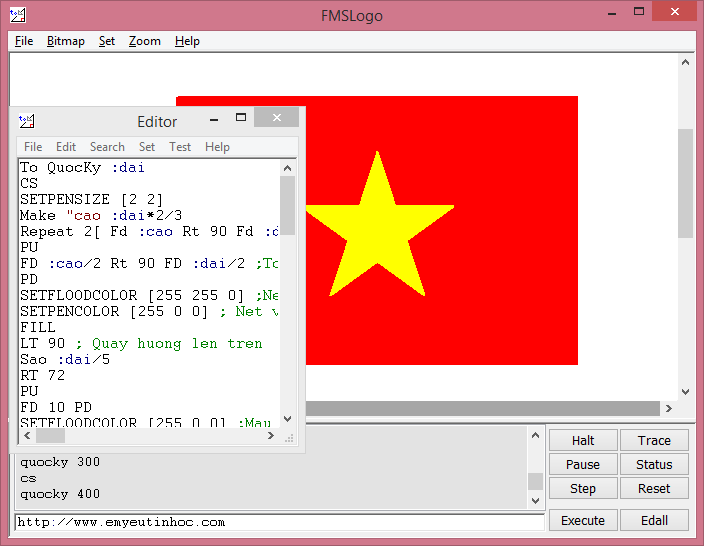
Task: Click the Editor resize grip corner
Action: [289, 438]
